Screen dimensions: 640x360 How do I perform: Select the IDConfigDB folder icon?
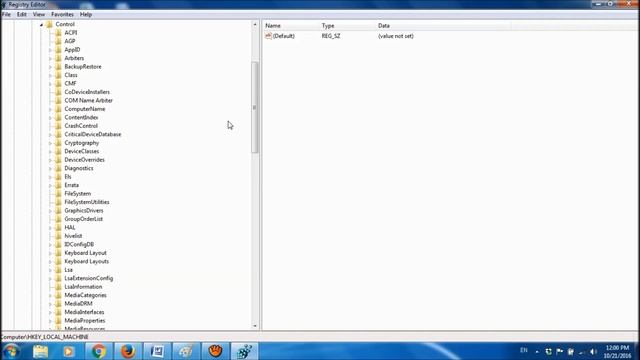point(58,244)
